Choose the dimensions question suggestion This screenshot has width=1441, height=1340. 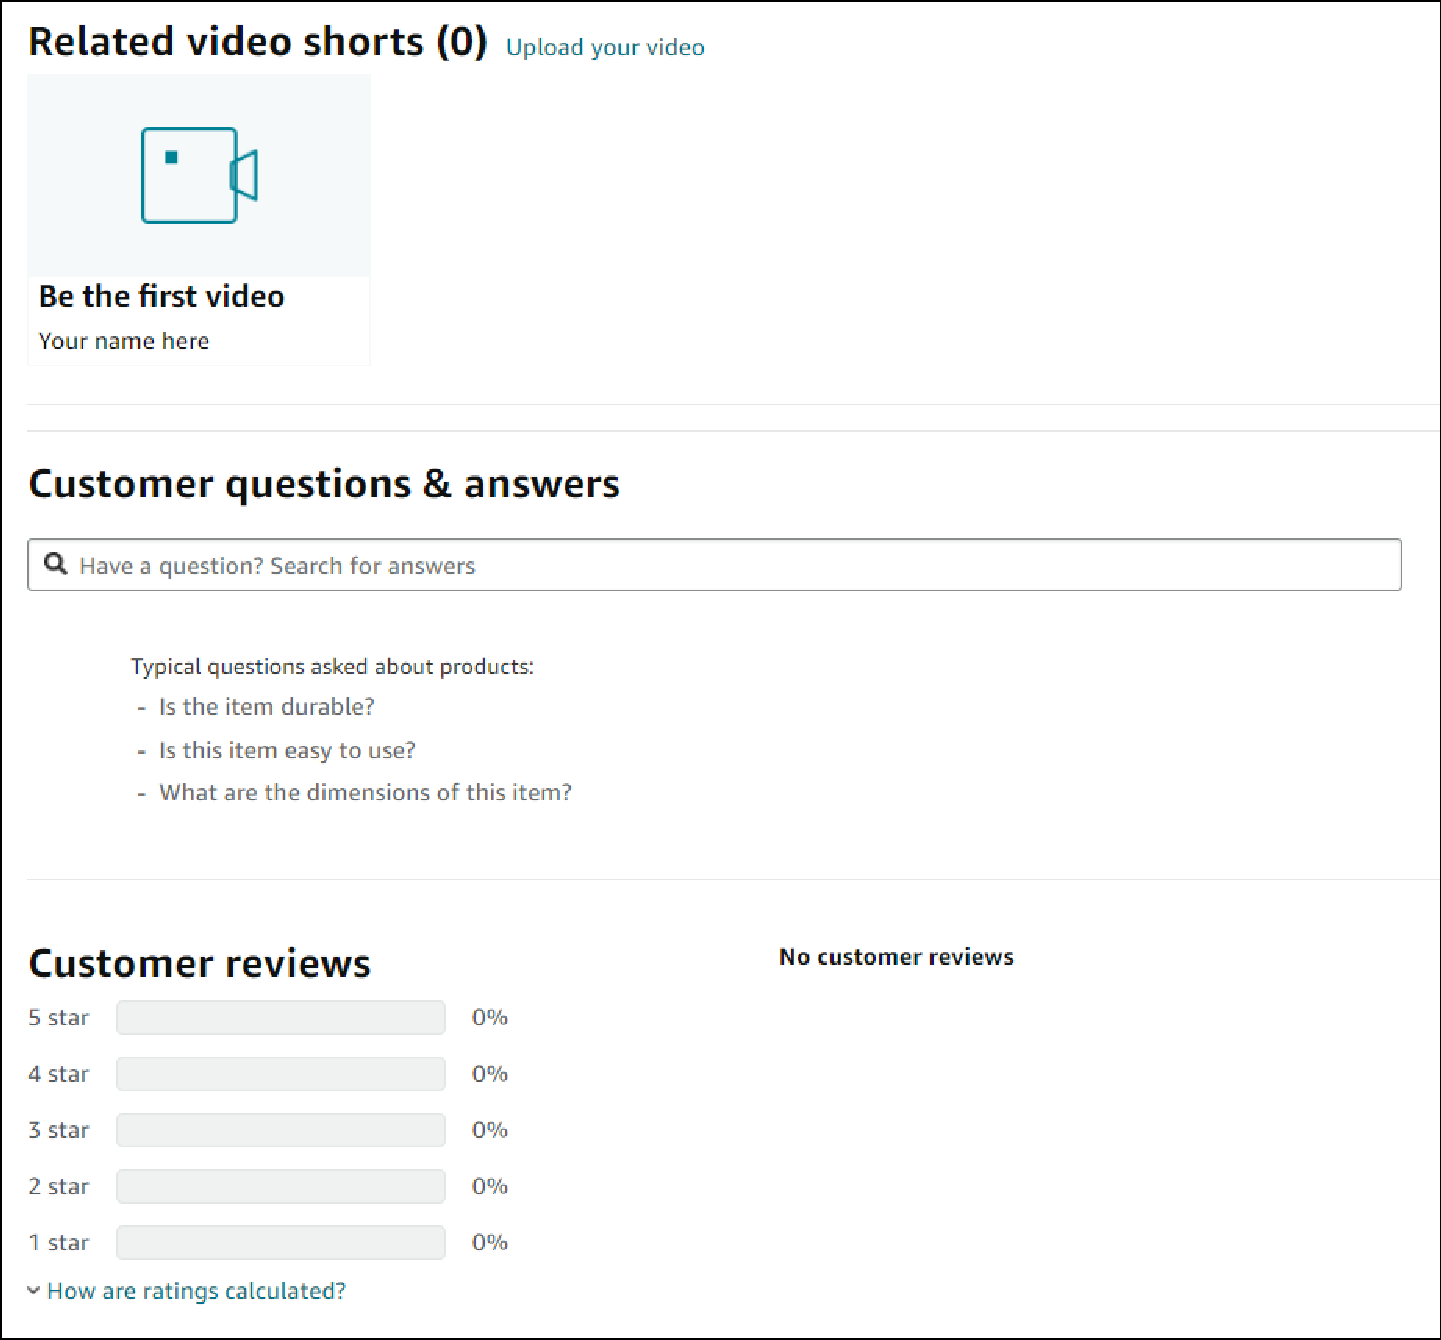[x=365, y=792]
